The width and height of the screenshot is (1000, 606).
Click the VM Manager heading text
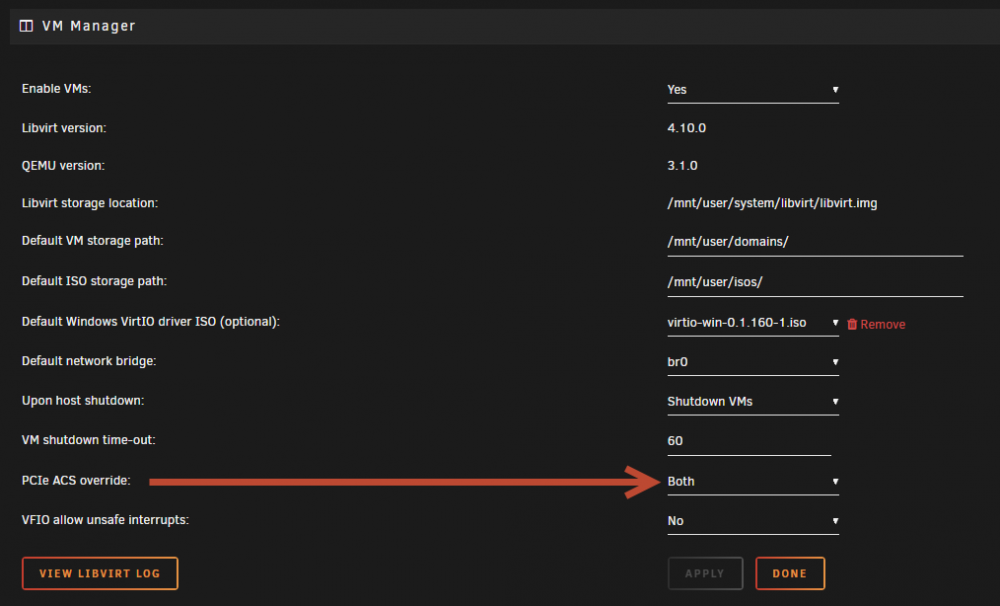(x=89, y=26)
